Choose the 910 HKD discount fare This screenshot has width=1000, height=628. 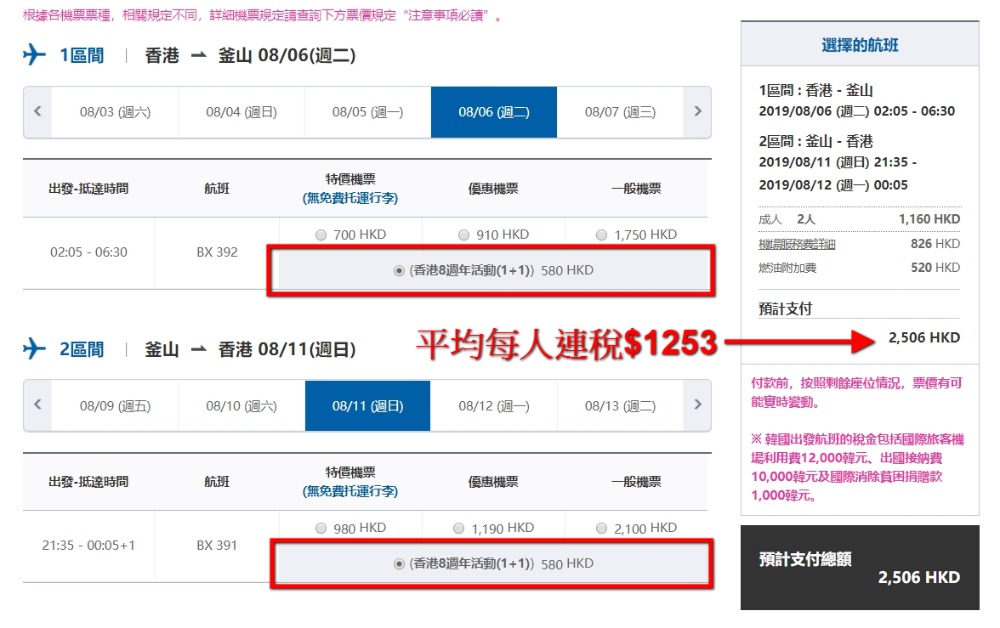pos(463,235)
